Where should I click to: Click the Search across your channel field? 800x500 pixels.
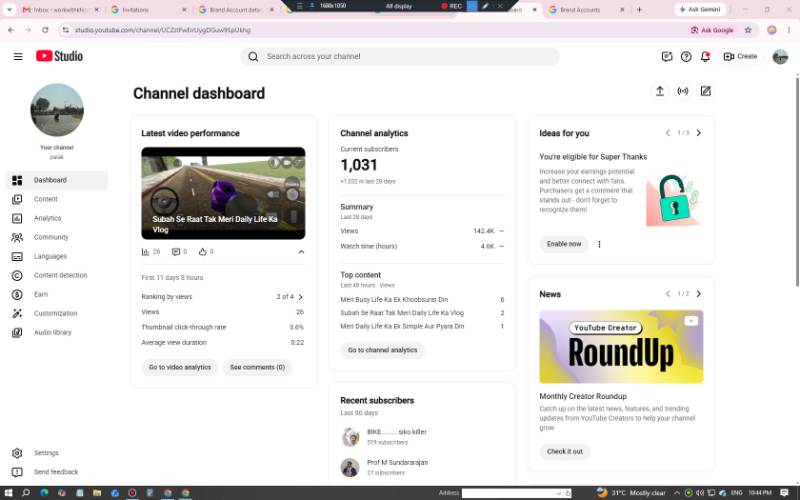click(400, 57)
